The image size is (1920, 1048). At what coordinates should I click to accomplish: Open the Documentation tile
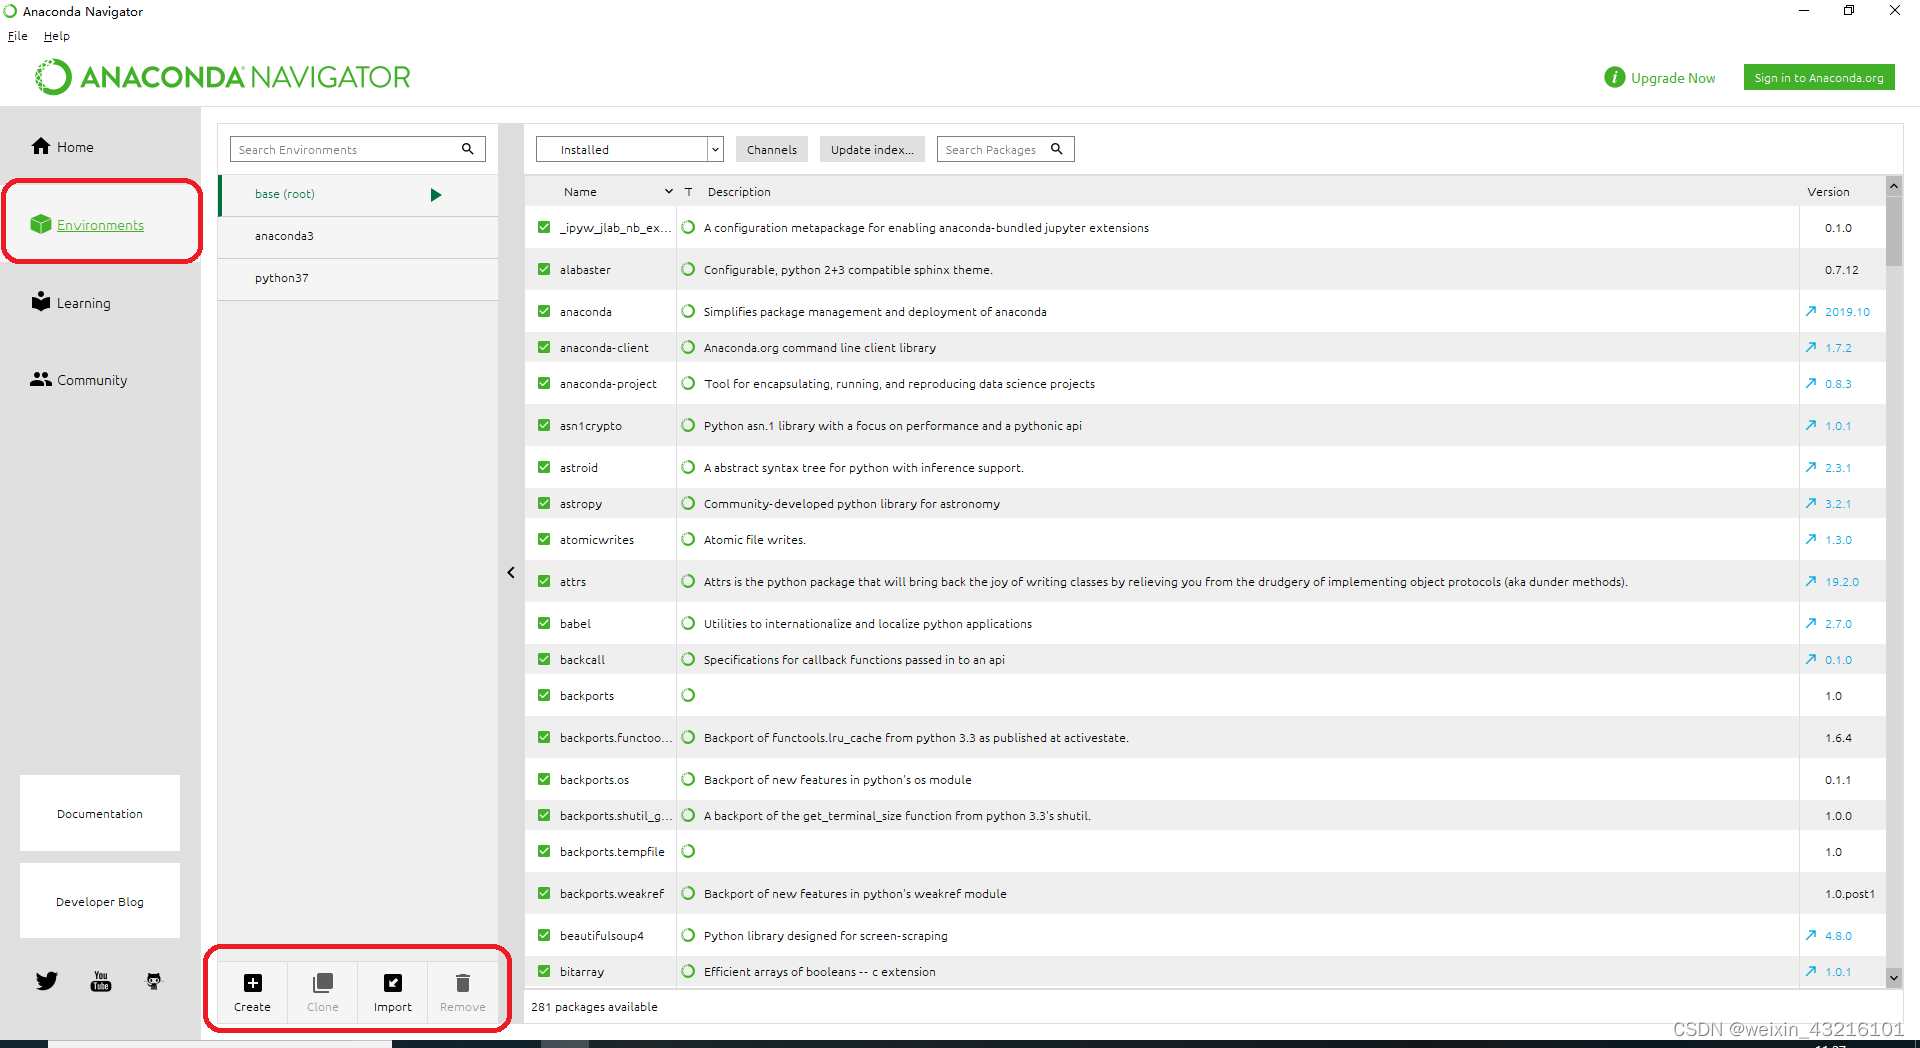click(100, 813)
